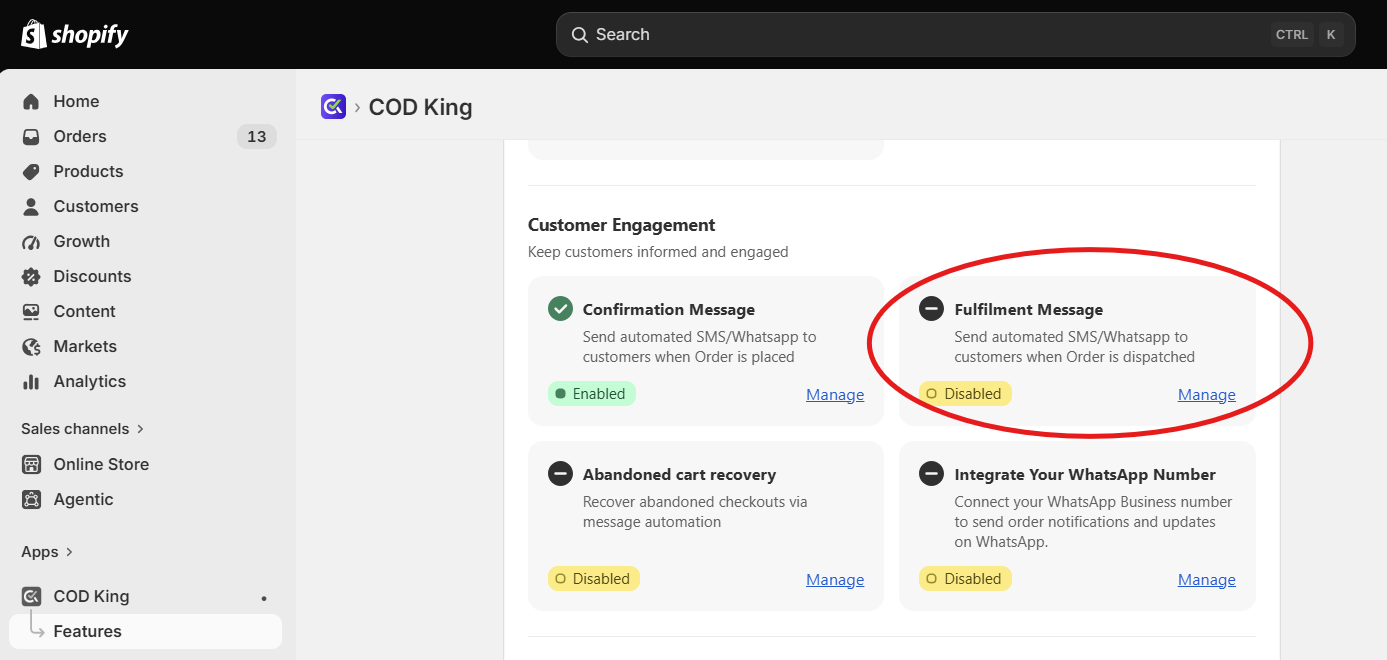Screen dimensions: 1387x660
Task: Click the Disabled badge on Fulfilment Message
Action: point(965,394)
